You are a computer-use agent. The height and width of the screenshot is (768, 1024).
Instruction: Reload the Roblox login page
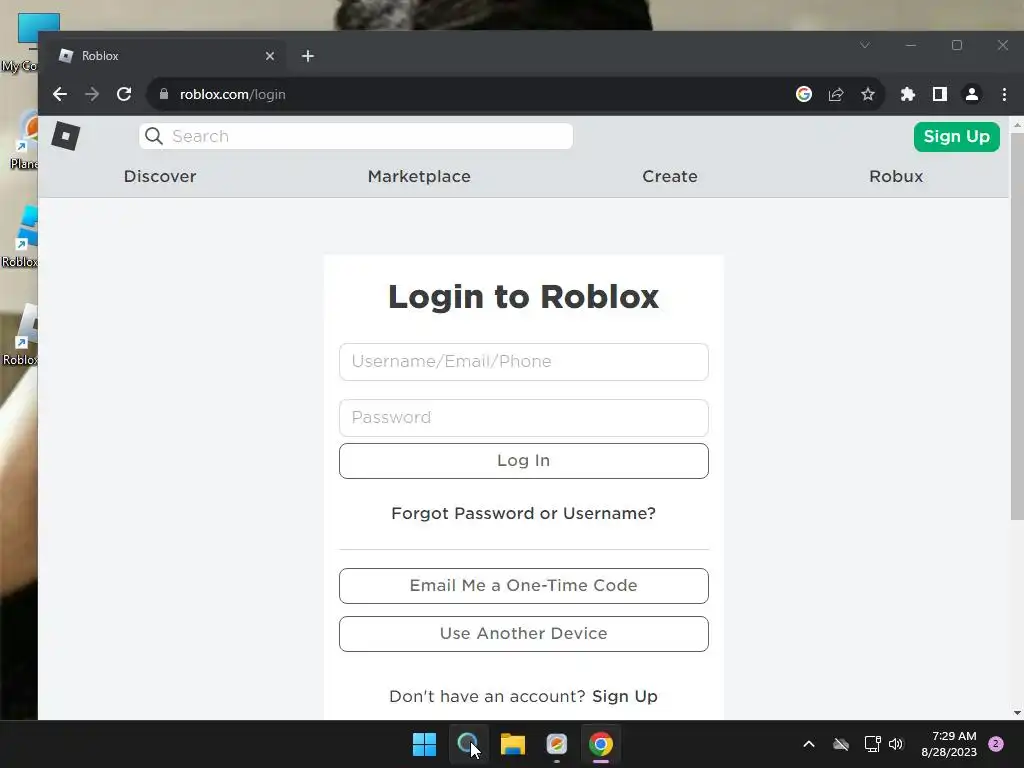124,94
